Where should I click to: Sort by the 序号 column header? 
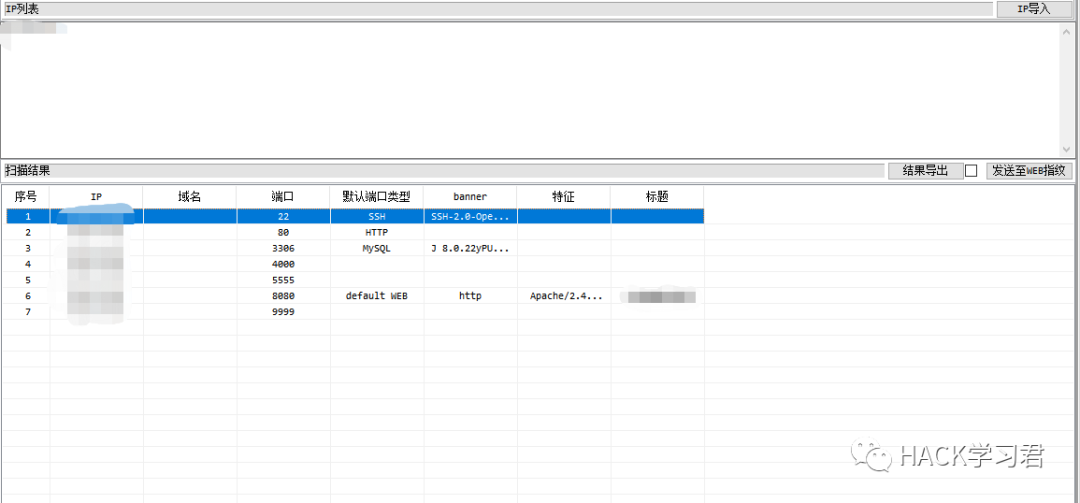(25, 196)
